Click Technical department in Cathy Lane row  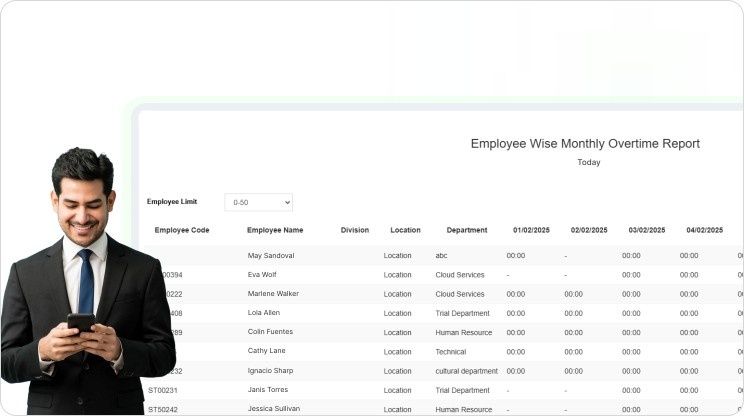pyautogui.click(x=451, y=352)
